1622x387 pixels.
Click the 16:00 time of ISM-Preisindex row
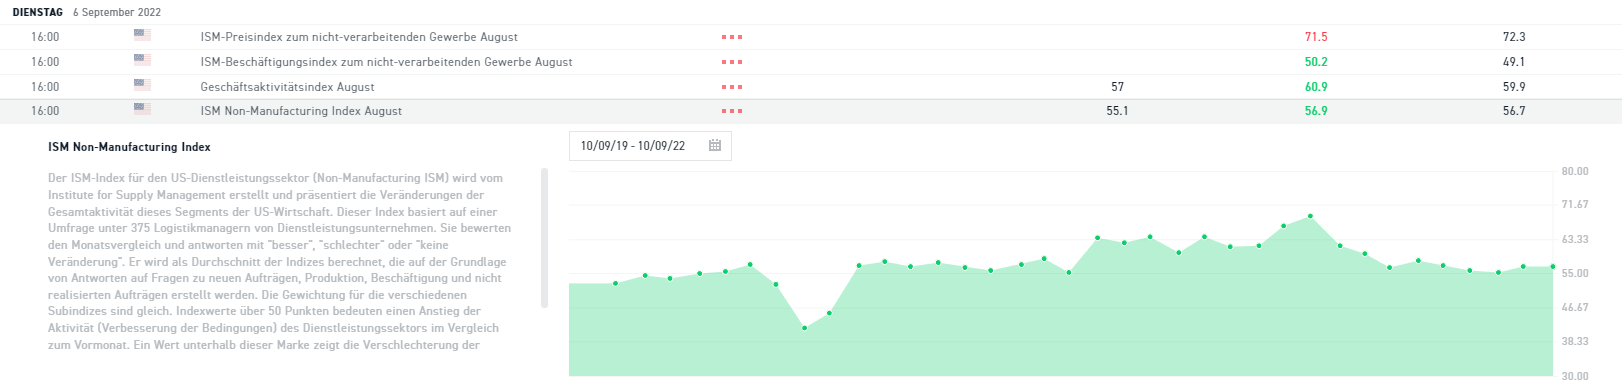tap(45, 37)
